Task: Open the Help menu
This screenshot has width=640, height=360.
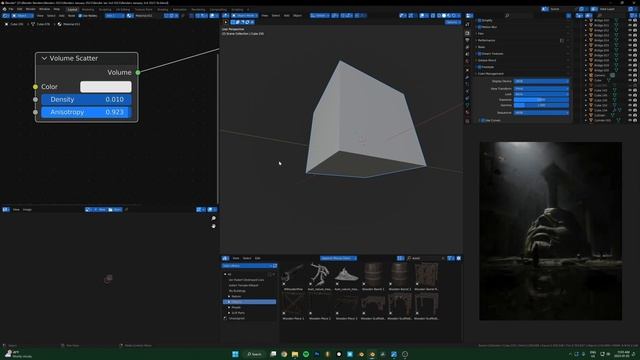Action: [56, 9]
